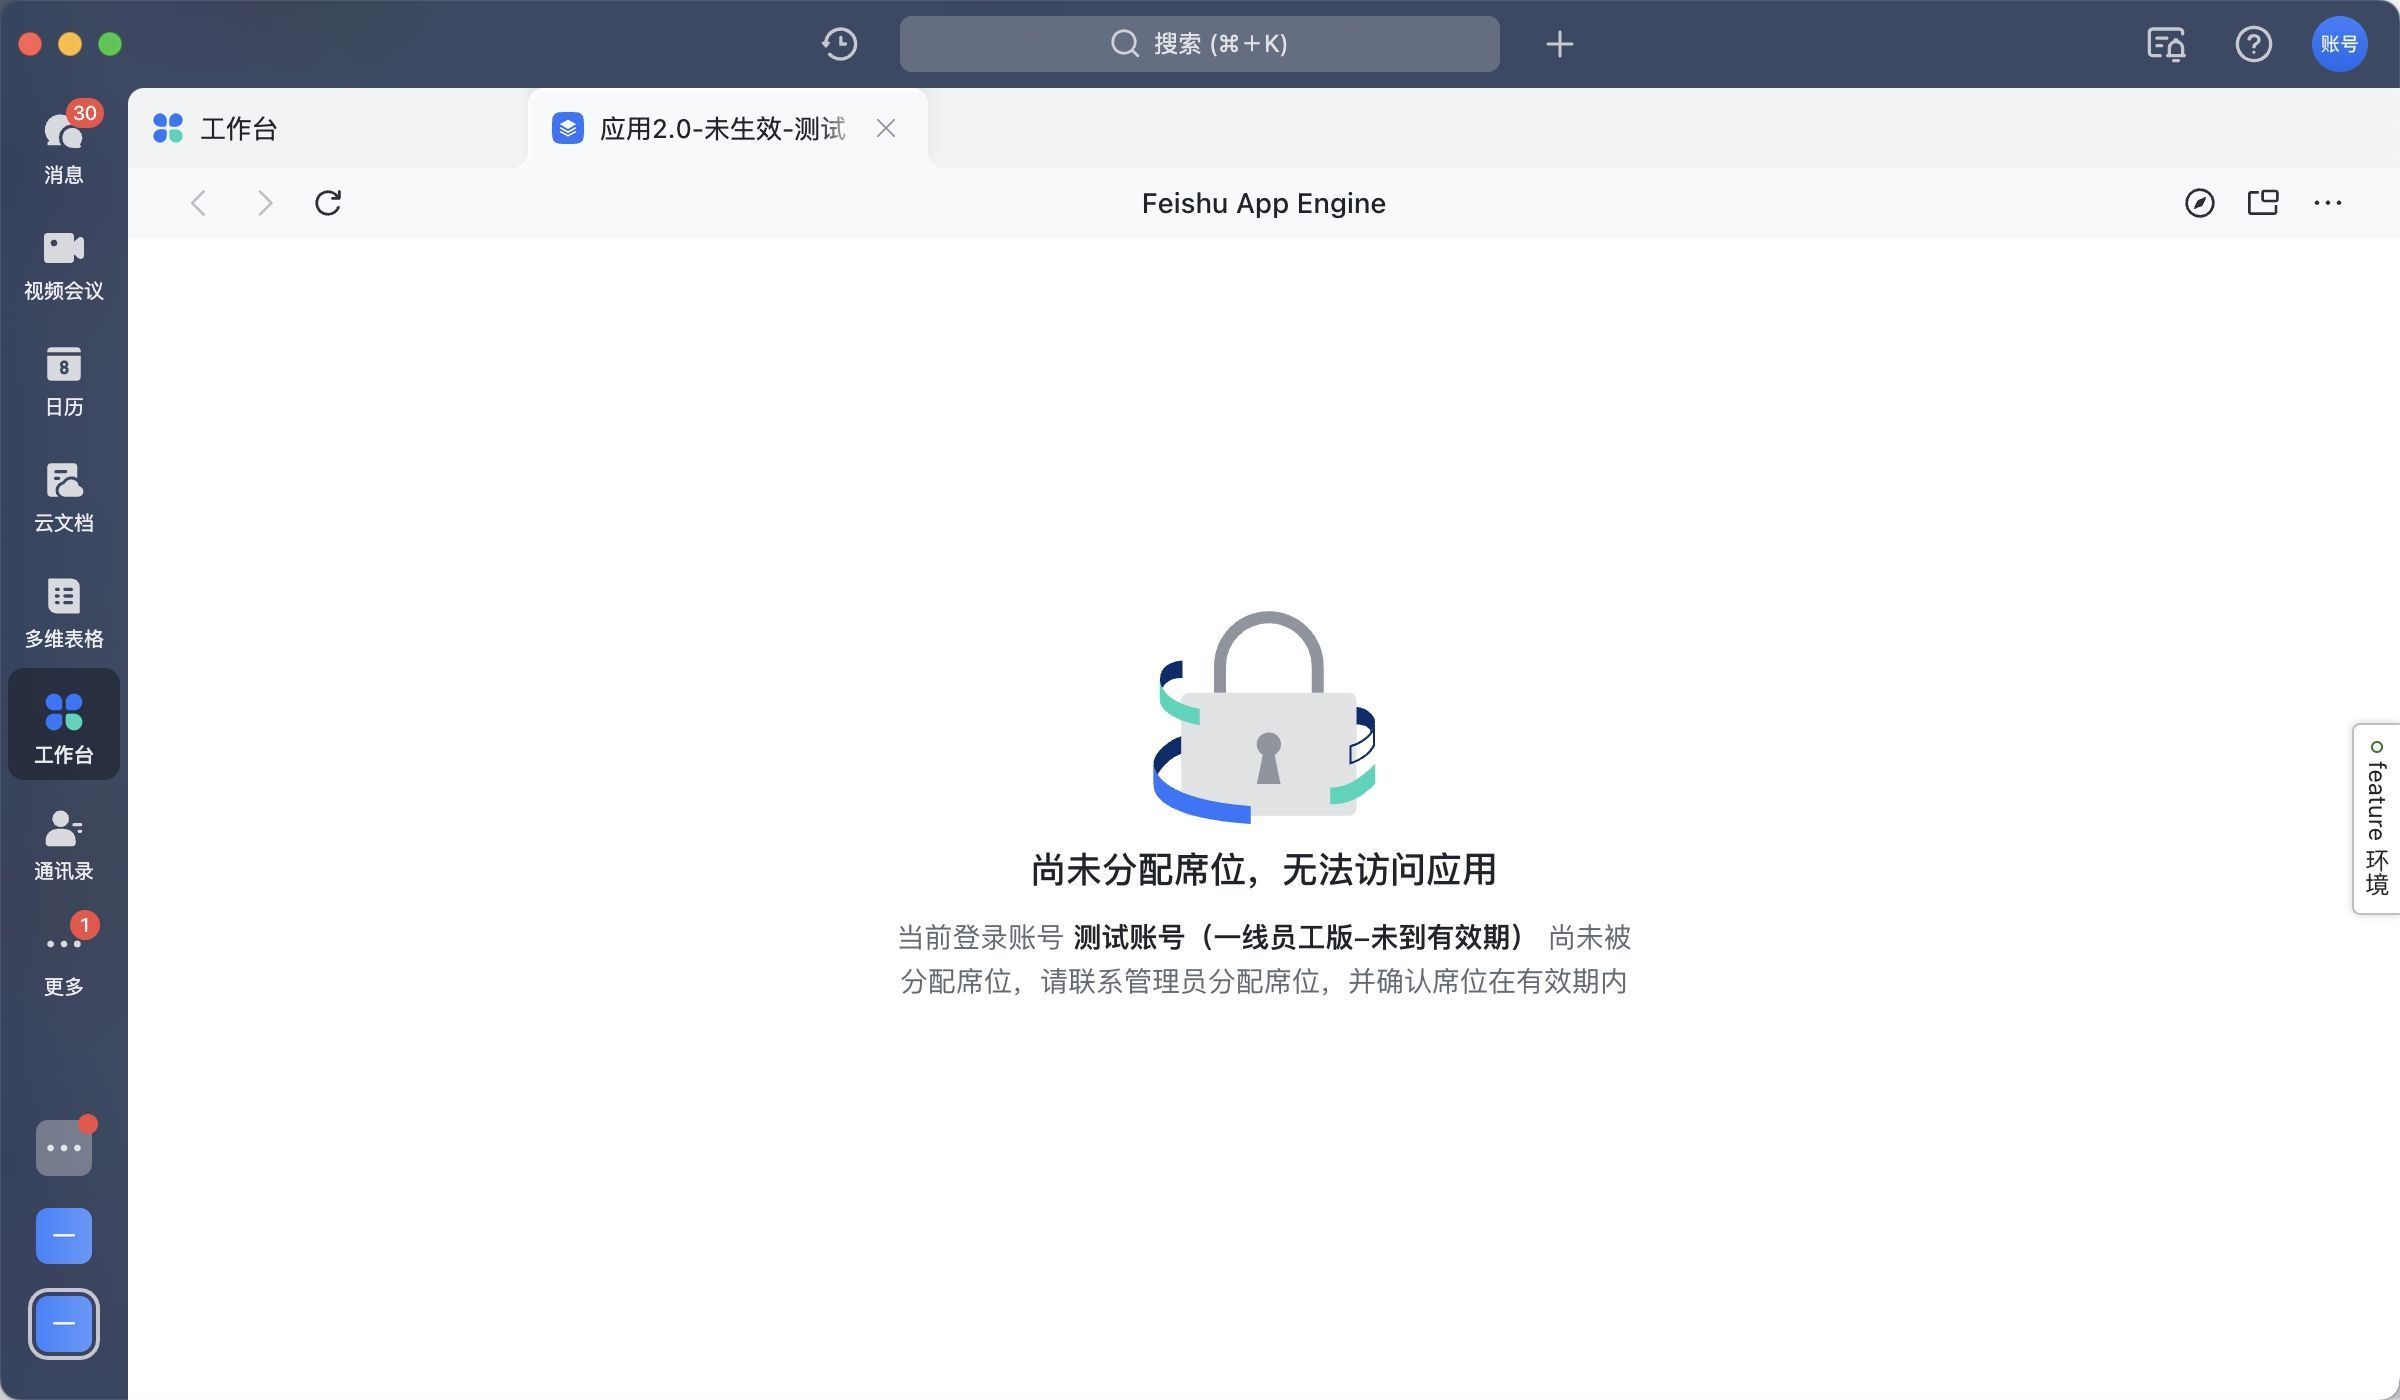Close the 应用2.0-未生效-测试 tab

point(885,128)
